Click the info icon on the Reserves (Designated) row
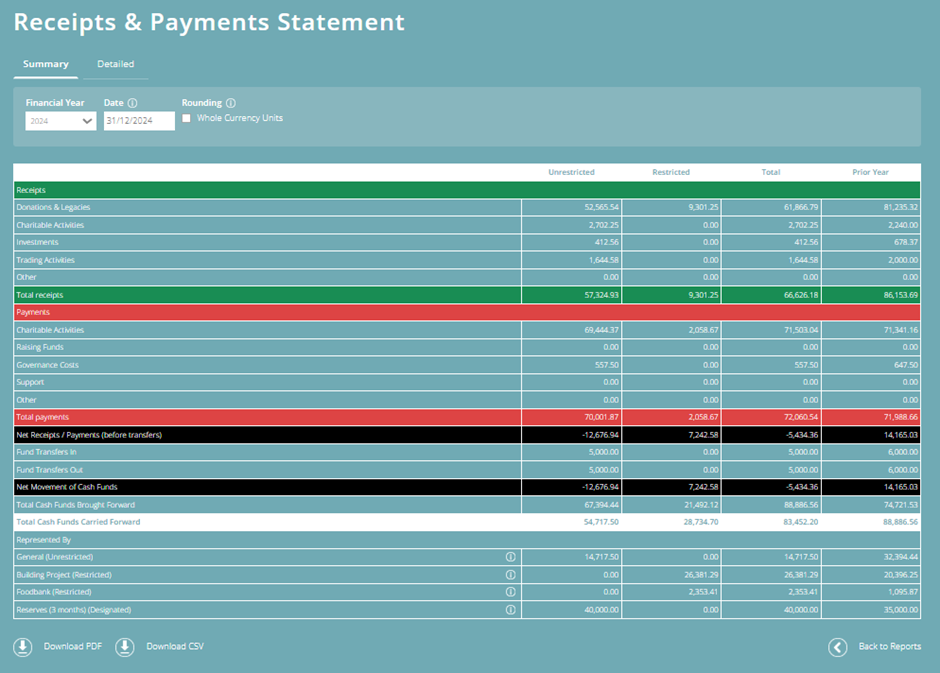 [512, 609]
